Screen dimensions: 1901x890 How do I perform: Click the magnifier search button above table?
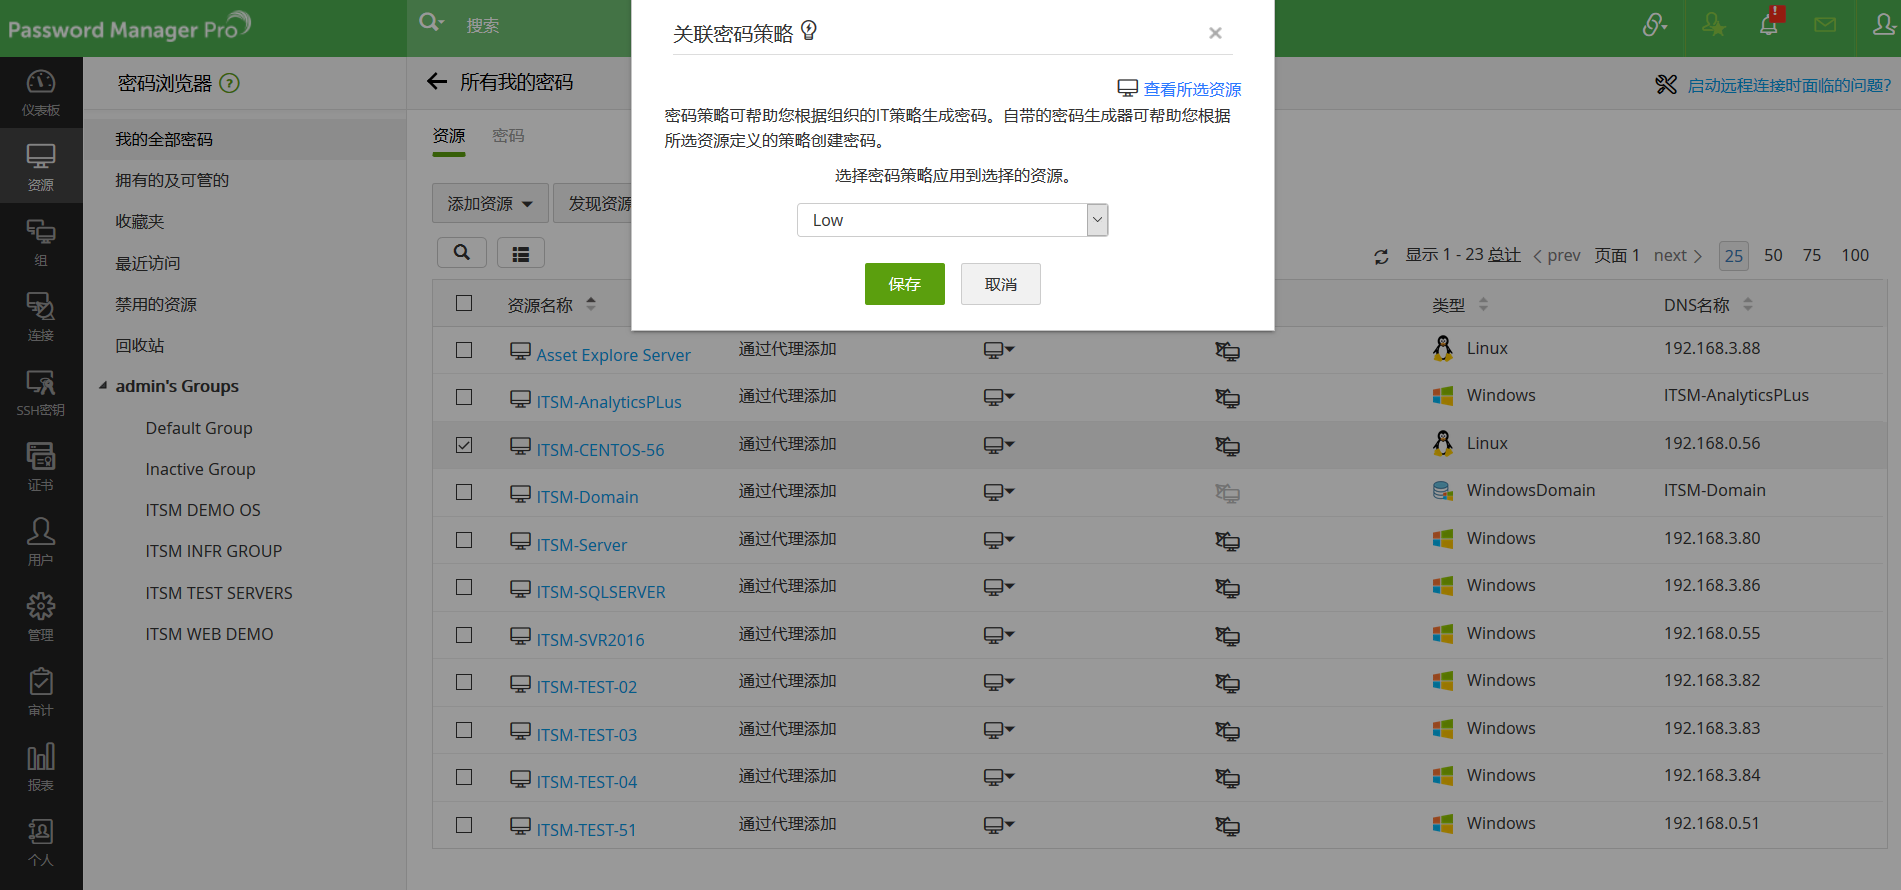coord(461,253)
